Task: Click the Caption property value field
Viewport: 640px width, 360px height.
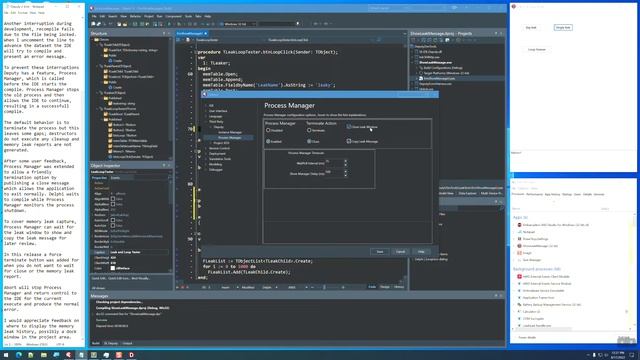Action: (x=139, y=252)
